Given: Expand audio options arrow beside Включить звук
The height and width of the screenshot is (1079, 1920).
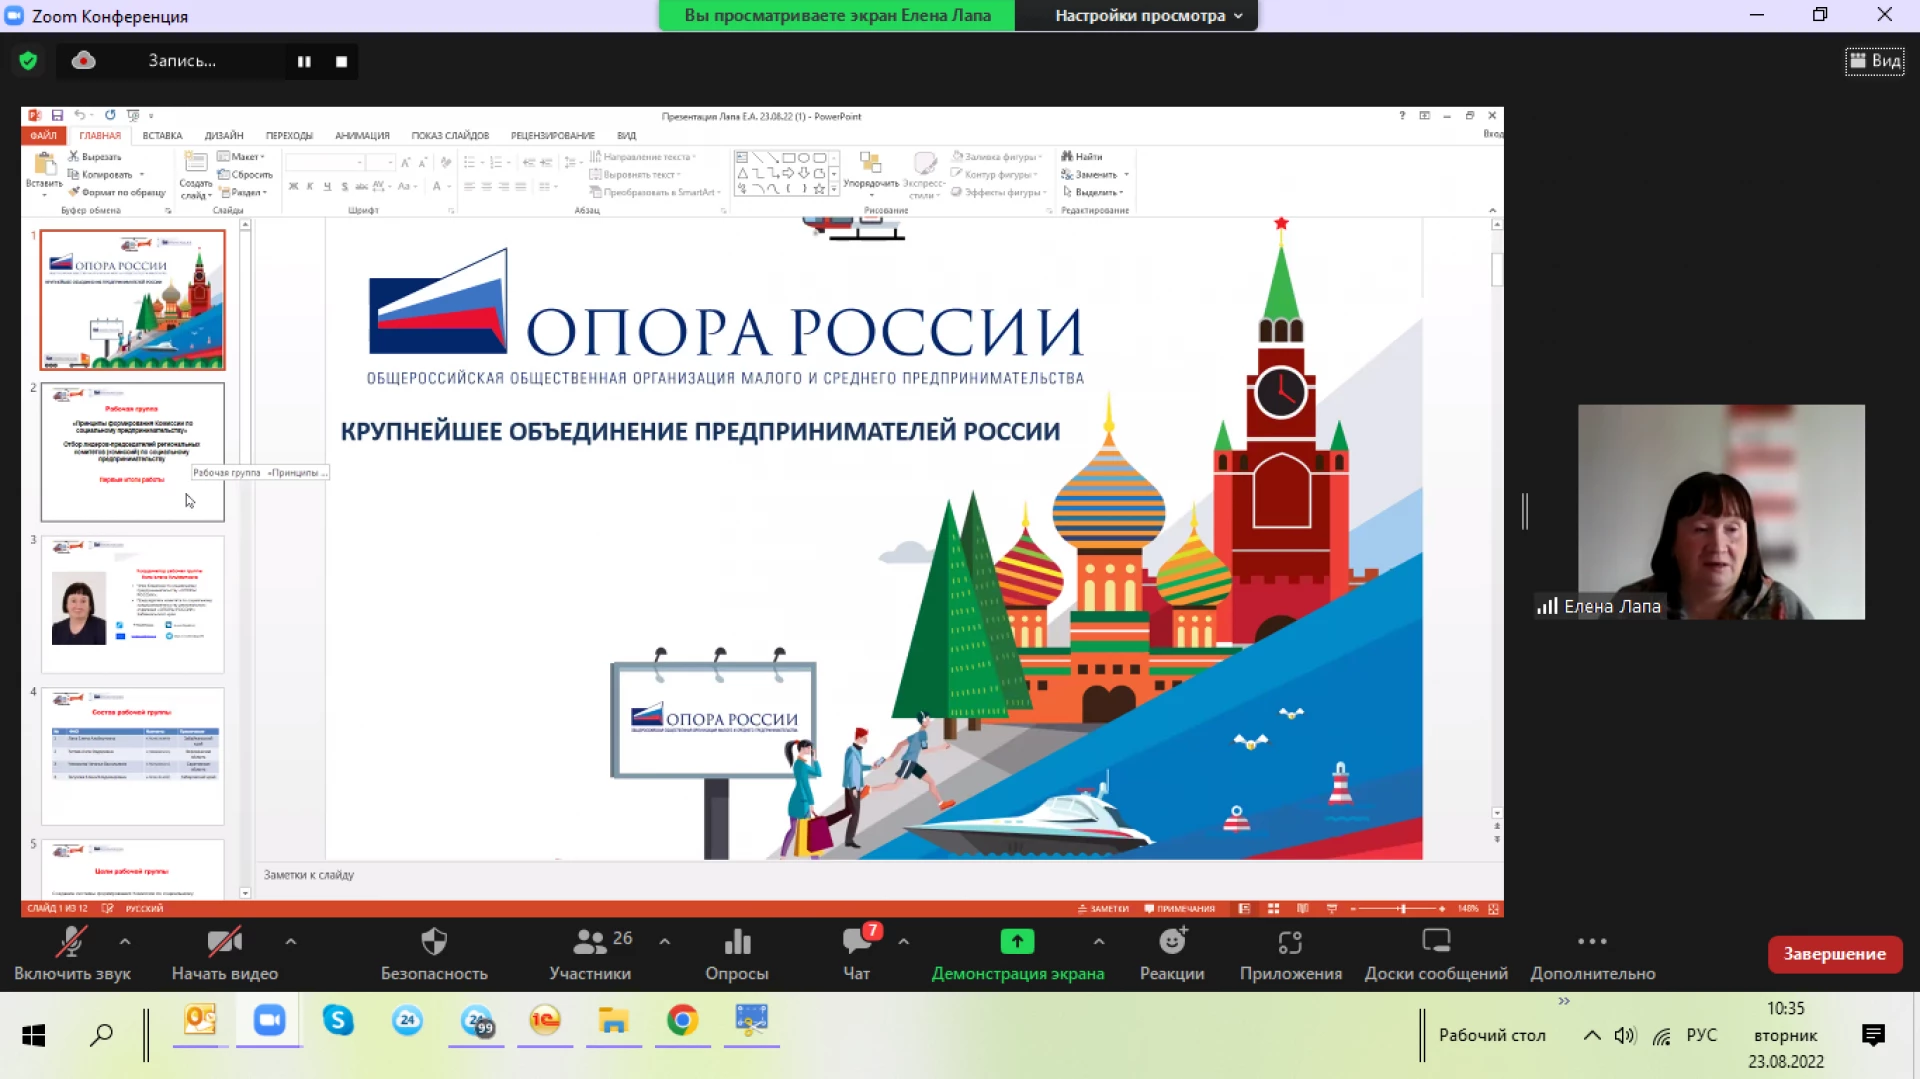Looking at the screenshot, I should click(125, 941).
